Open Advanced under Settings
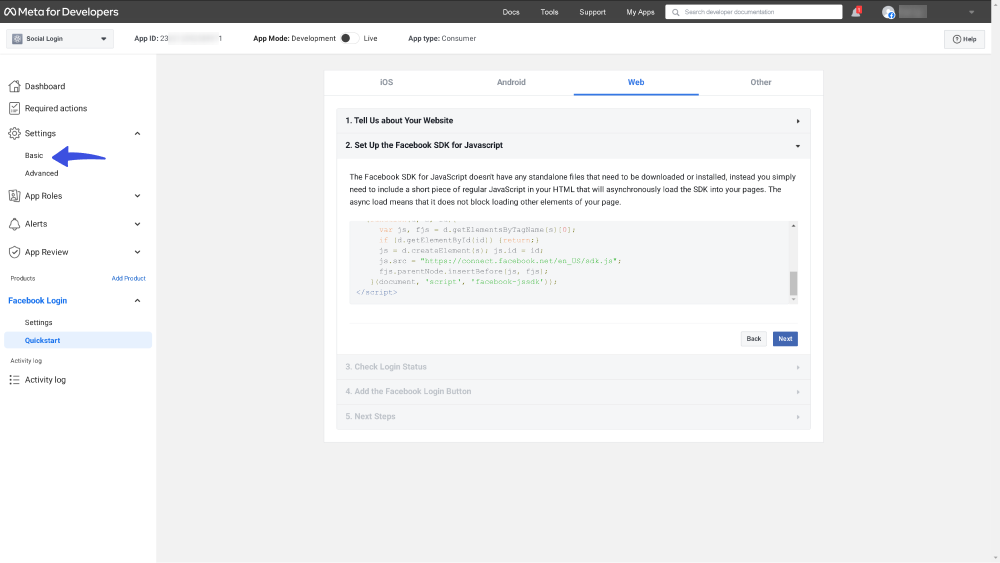 coord(41,173)
